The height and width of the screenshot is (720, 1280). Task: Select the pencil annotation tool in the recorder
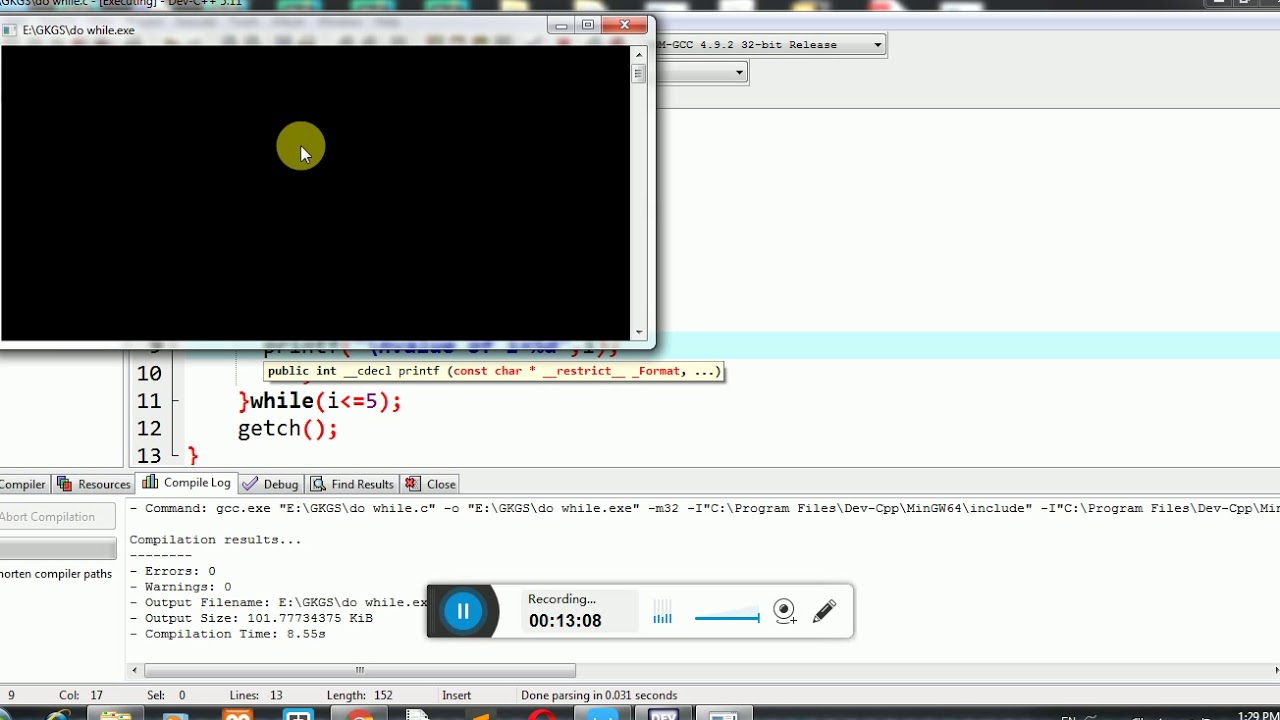[824, 611]
